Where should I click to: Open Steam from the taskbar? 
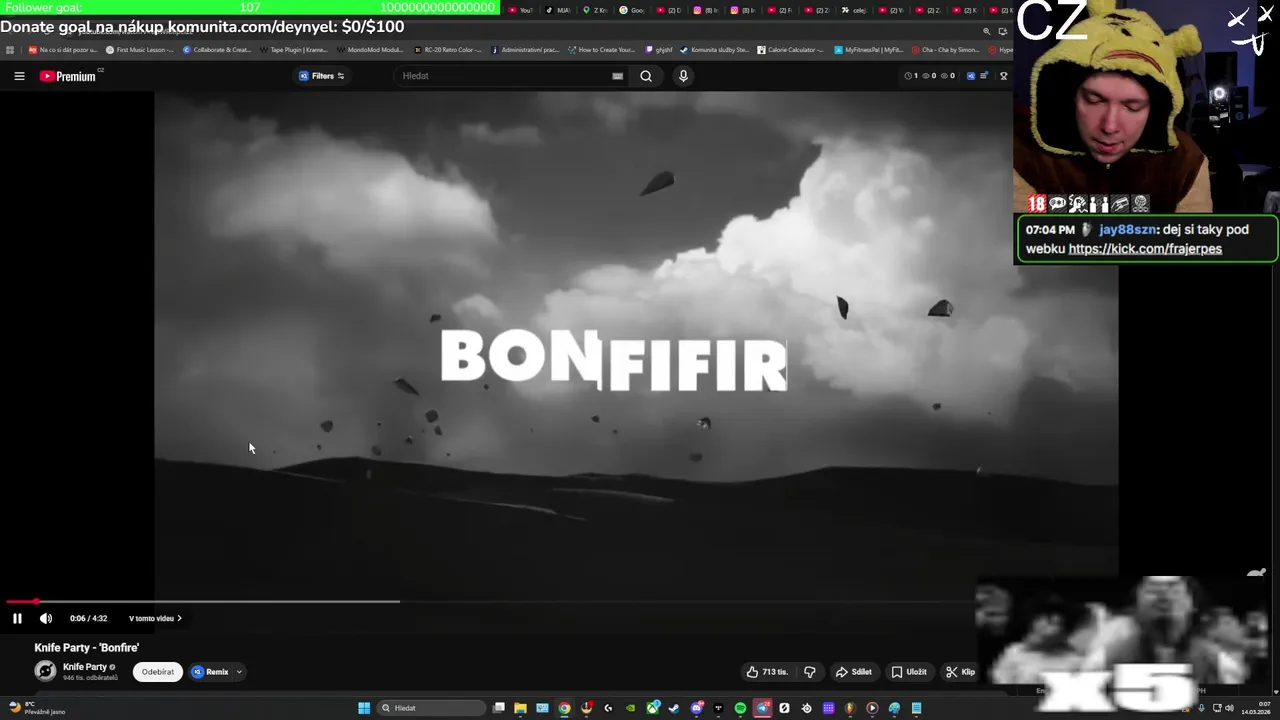click(x=673, y=708)
